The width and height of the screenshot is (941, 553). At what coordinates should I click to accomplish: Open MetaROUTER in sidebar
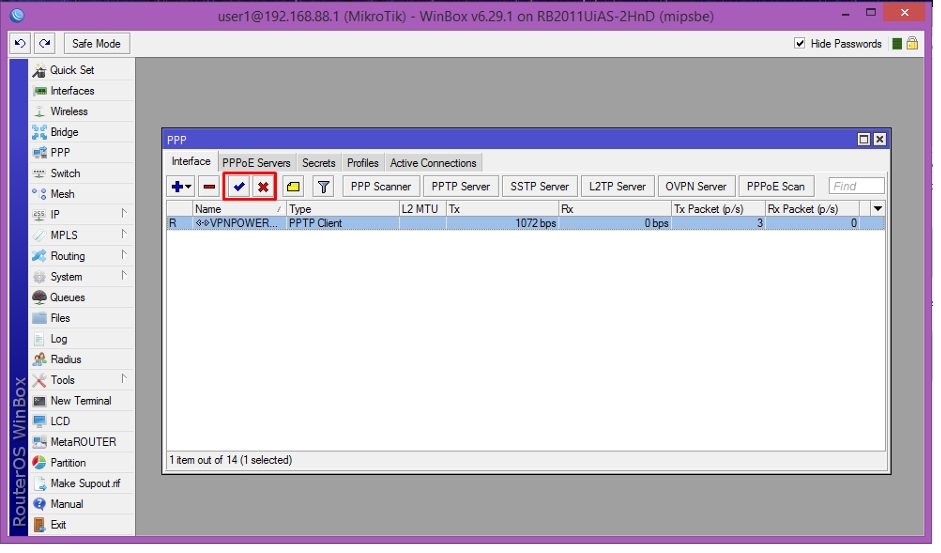83,443
